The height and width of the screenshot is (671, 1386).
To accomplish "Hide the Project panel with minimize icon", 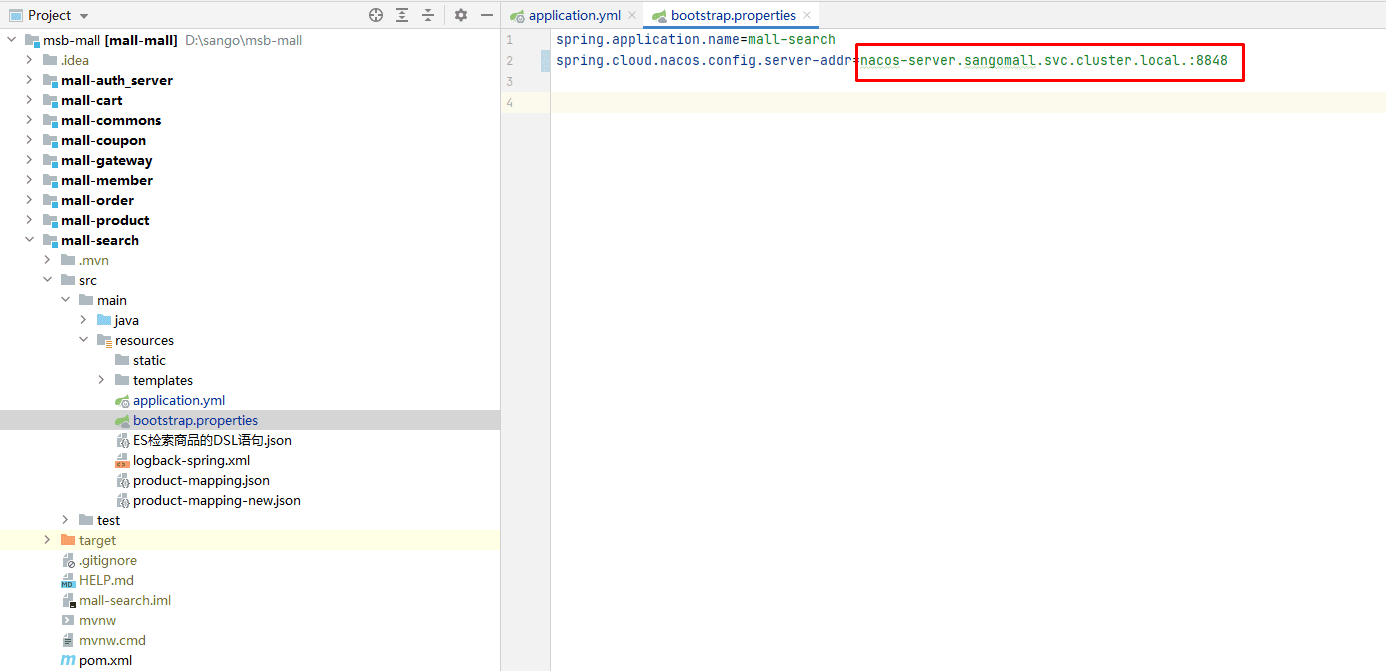I will (487, 15).
